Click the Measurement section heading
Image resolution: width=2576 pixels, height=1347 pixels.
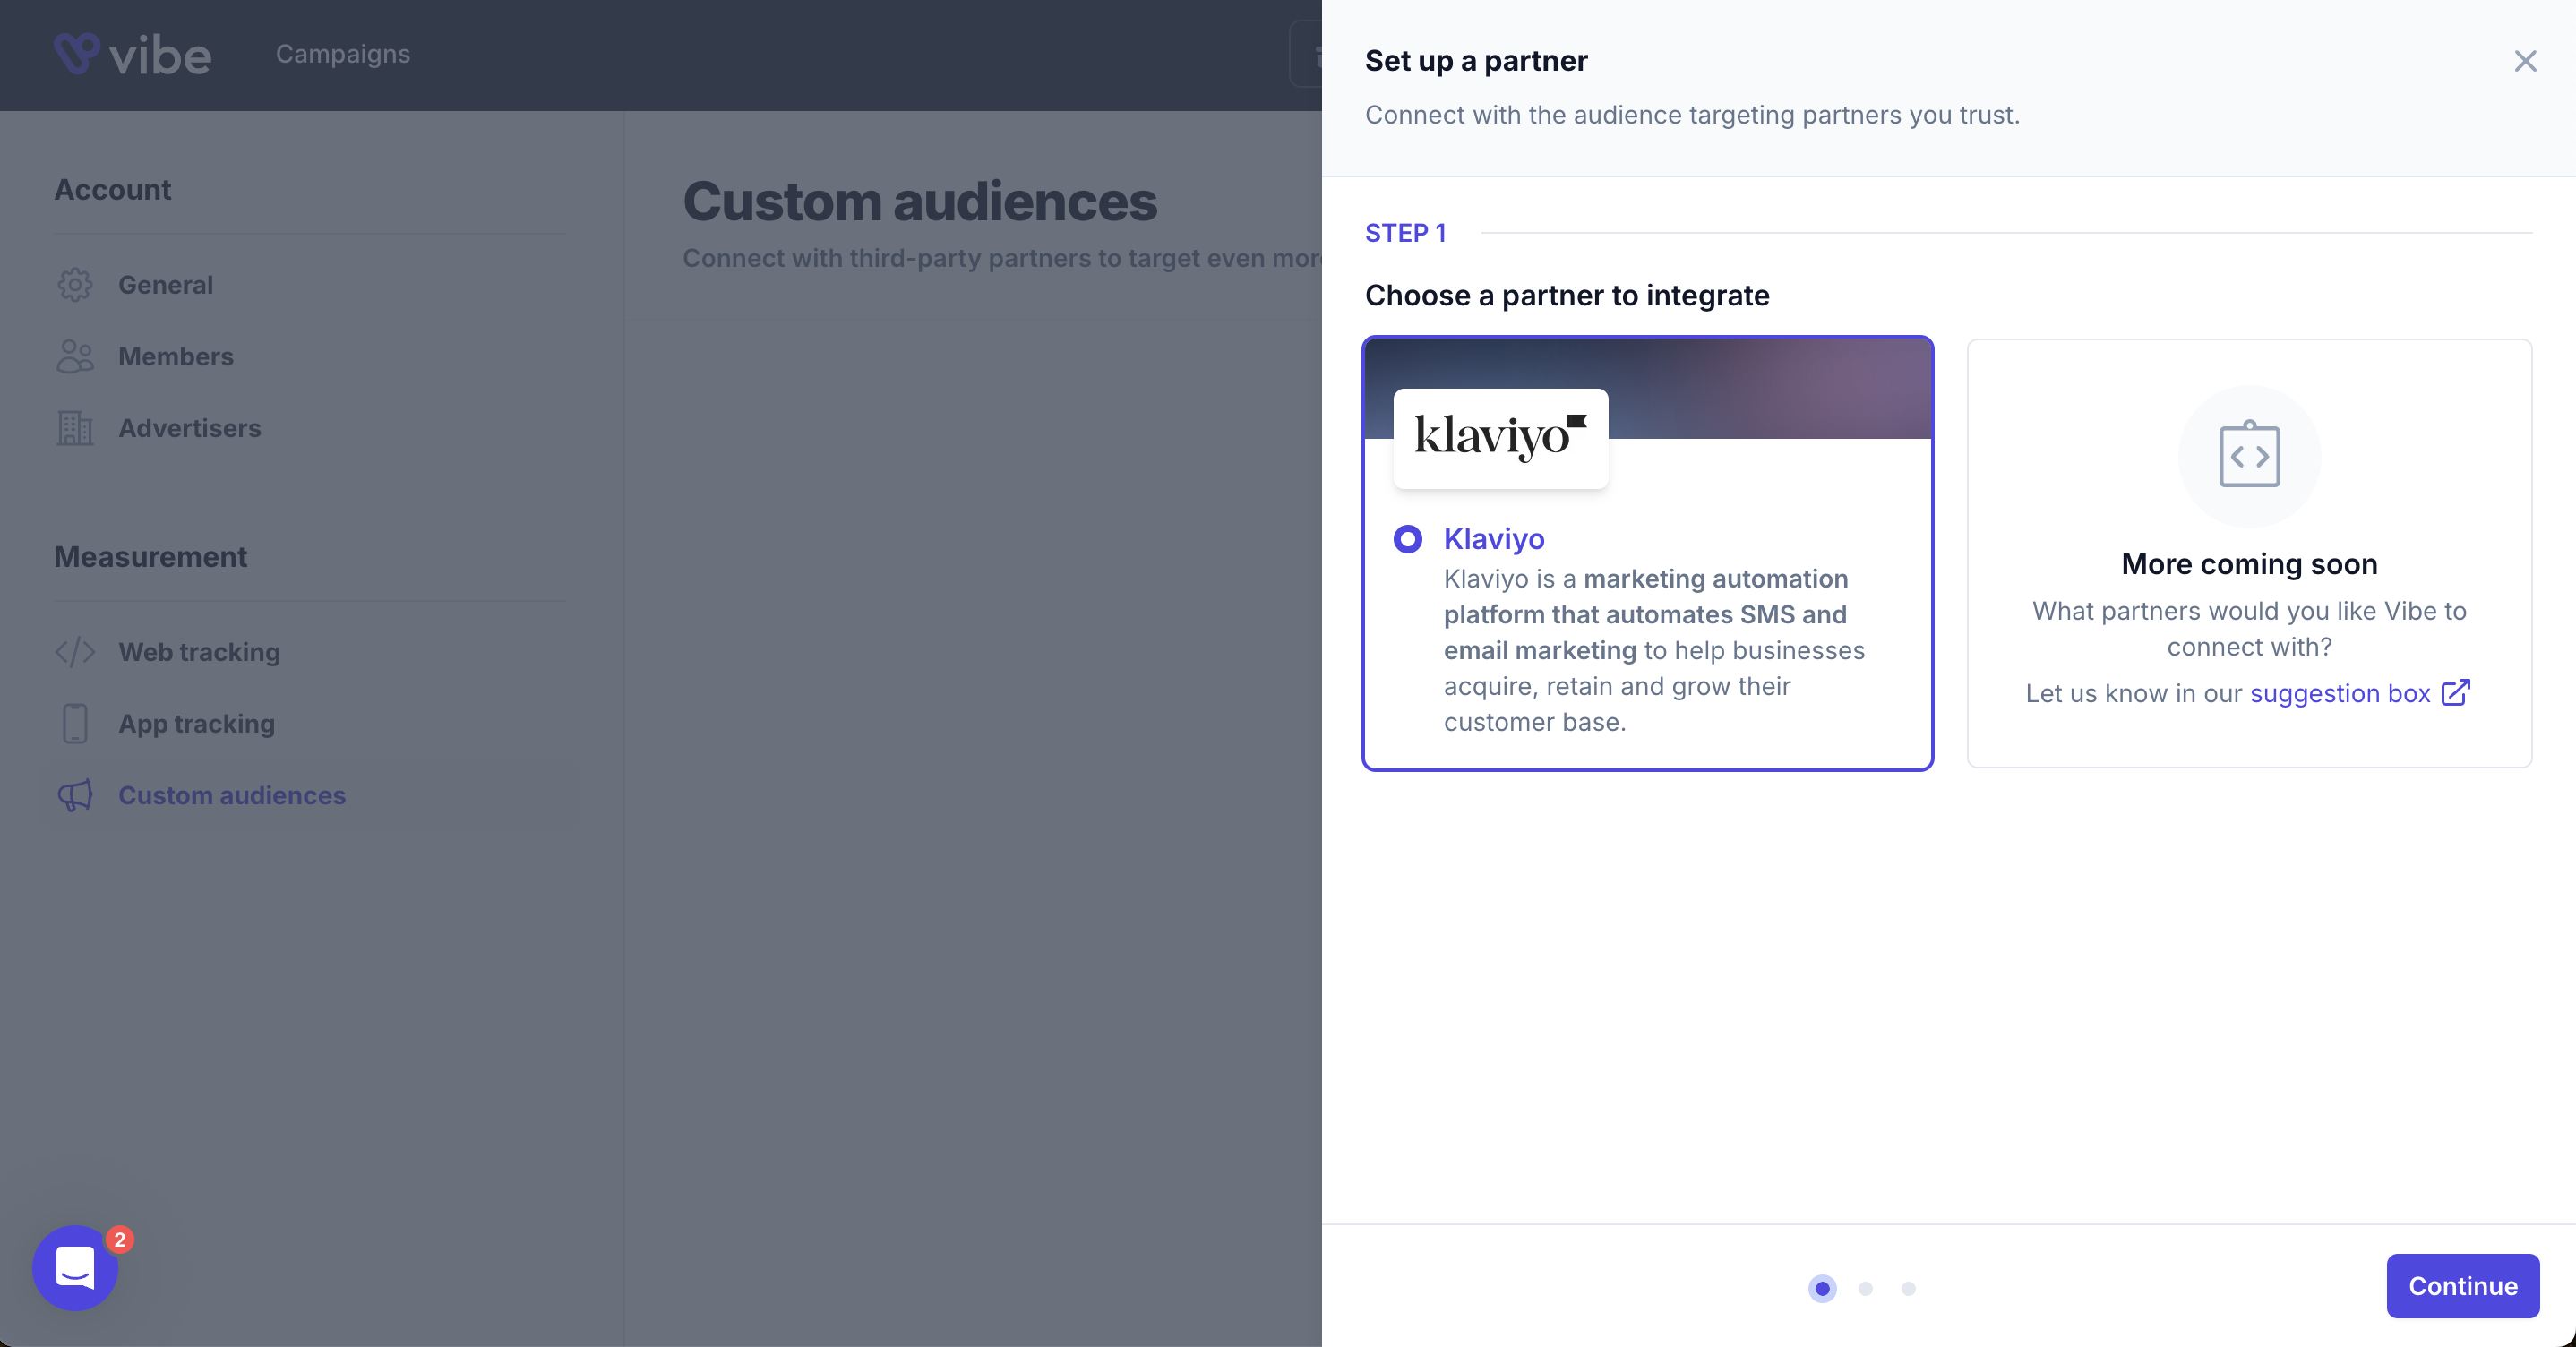click(150, 557)
